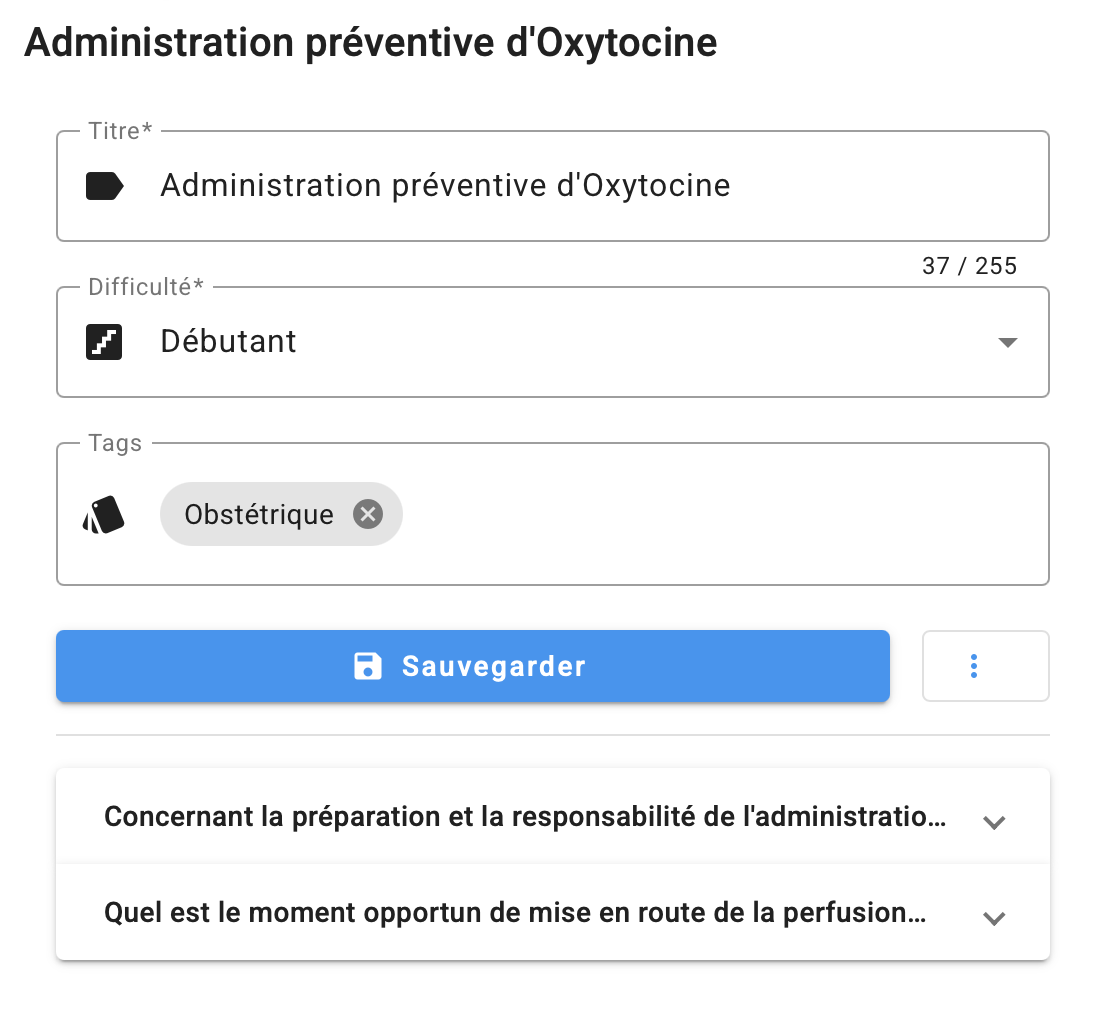Click the empty area of Tags field
Screen dimensions: 1098x1010
(x=720, y=514)
